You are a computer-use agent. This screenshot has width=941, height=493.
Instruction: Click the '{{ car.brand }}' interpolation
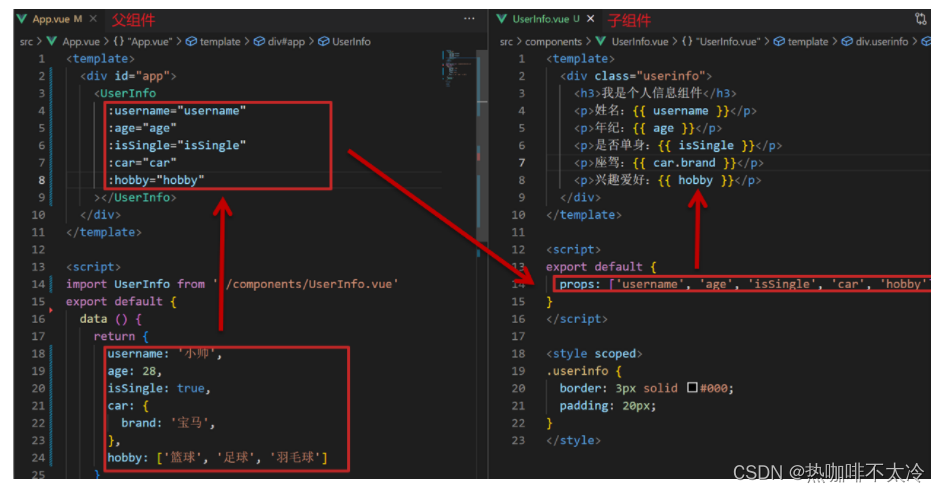tap(684, 163)
